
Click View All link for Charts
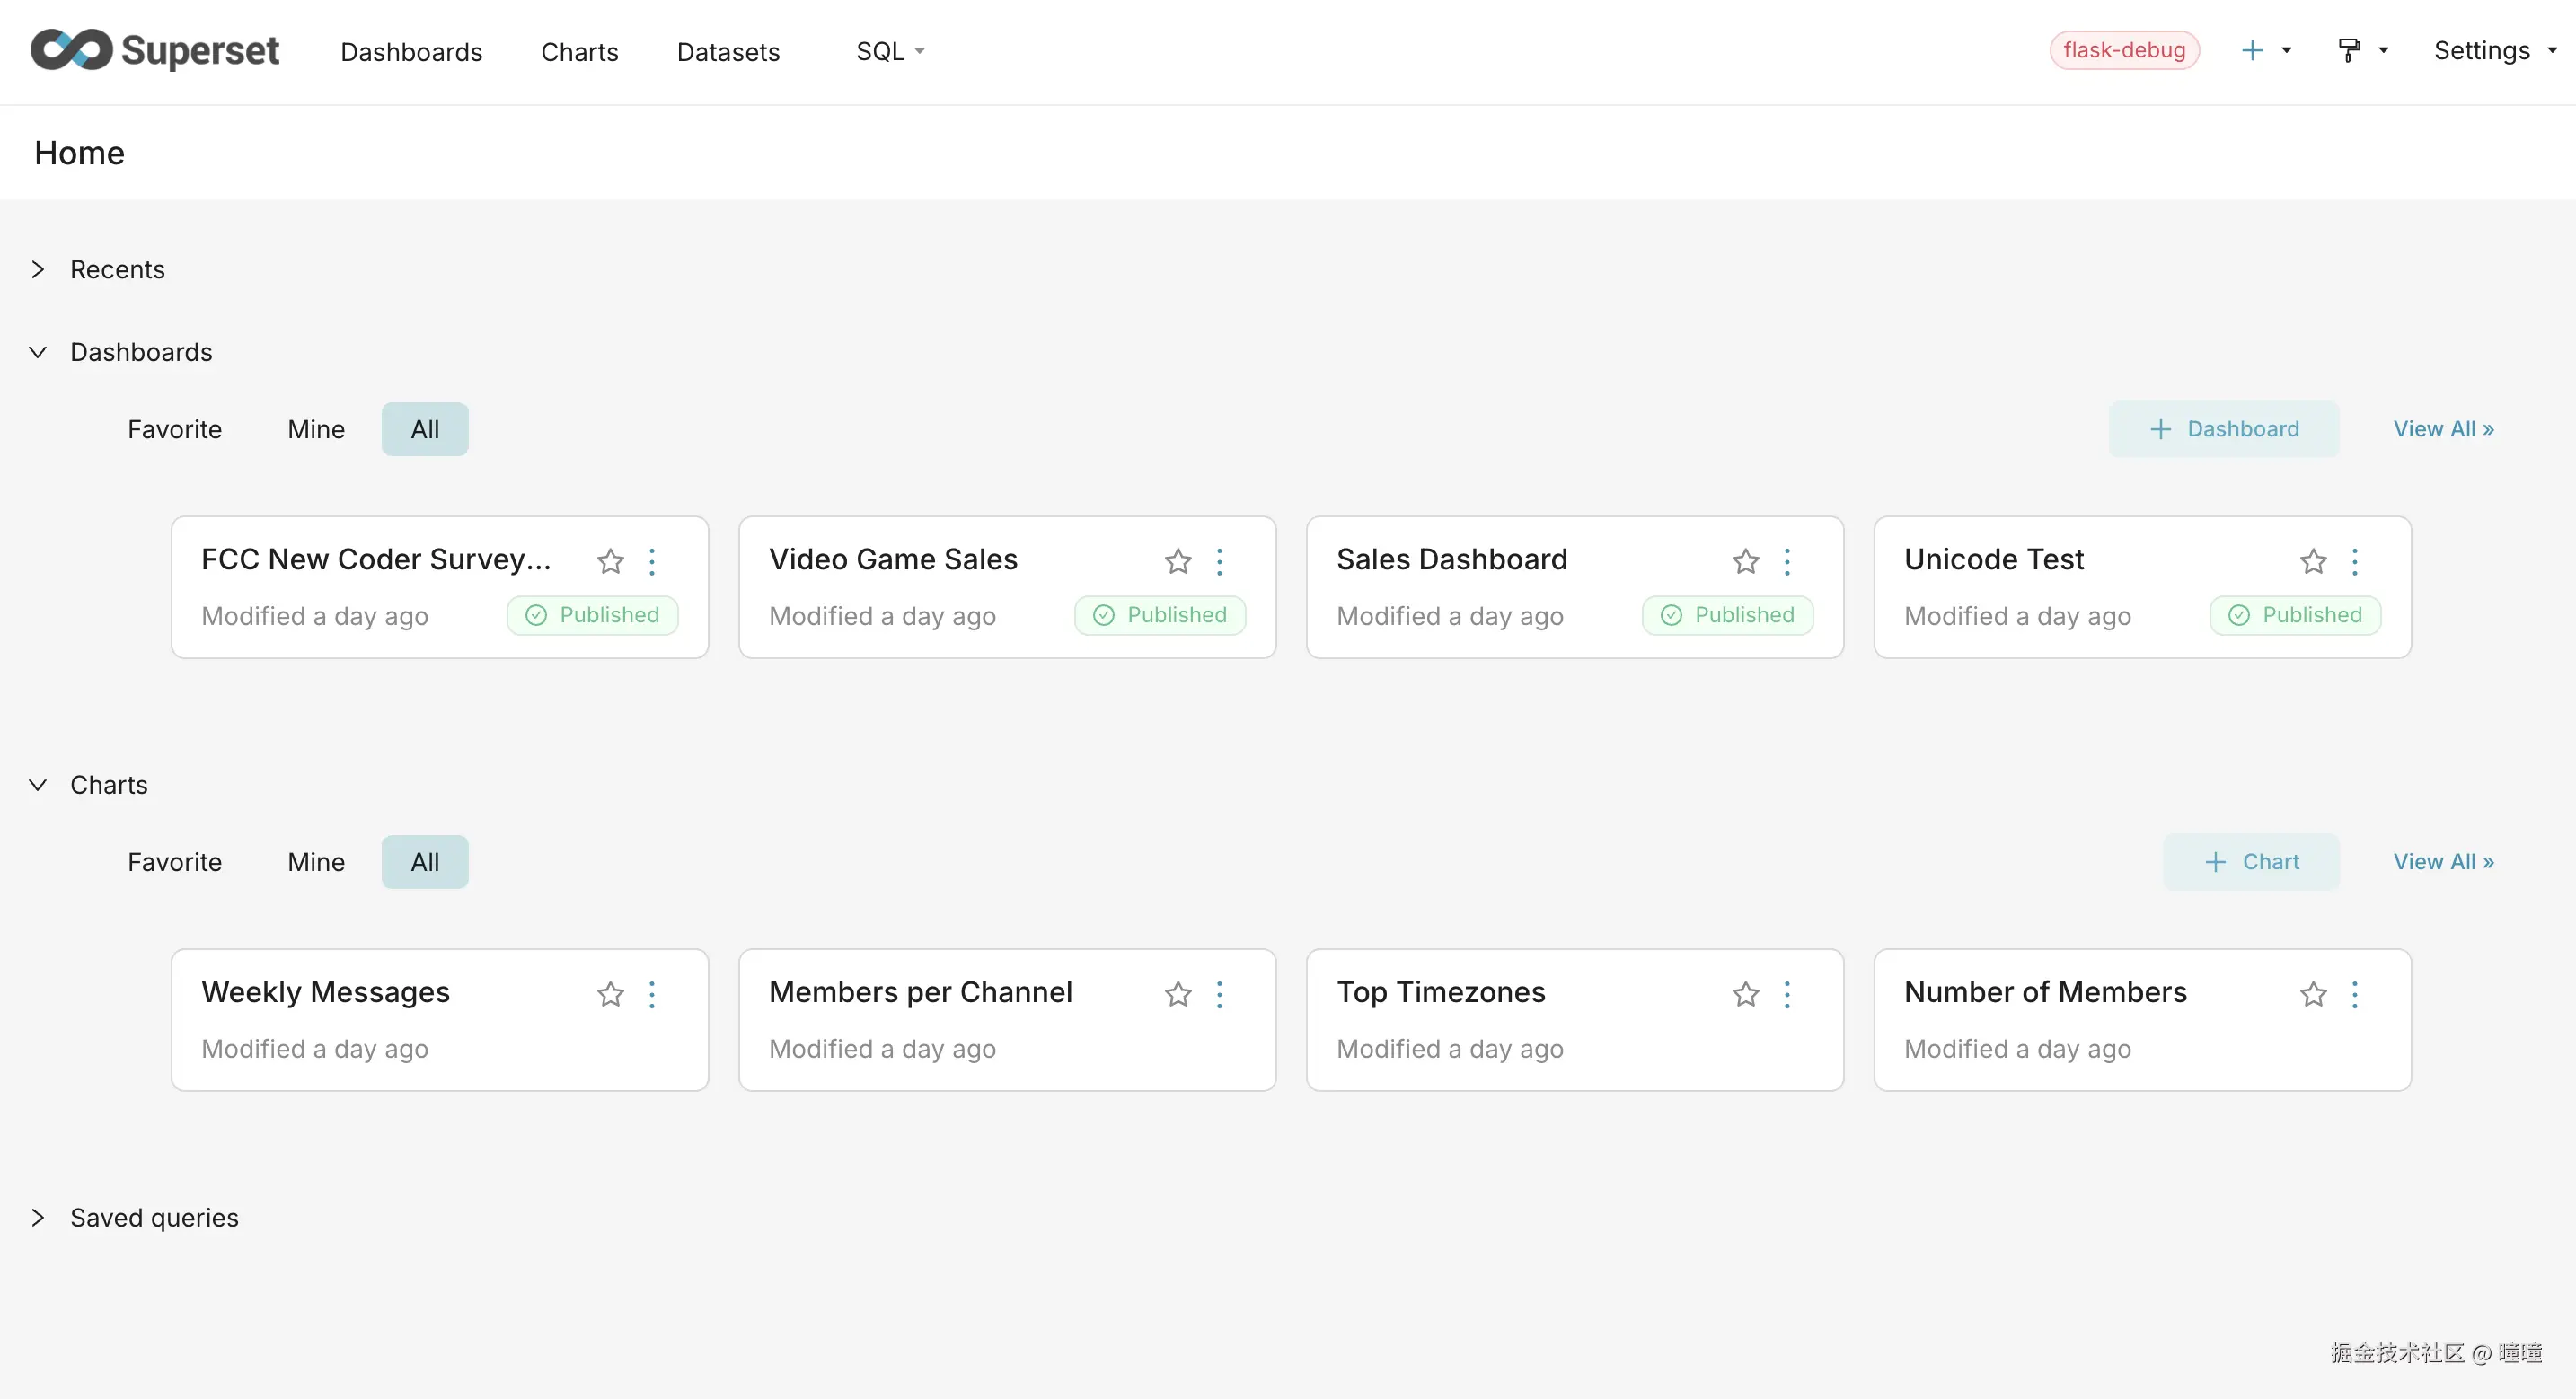[2443, 862]
